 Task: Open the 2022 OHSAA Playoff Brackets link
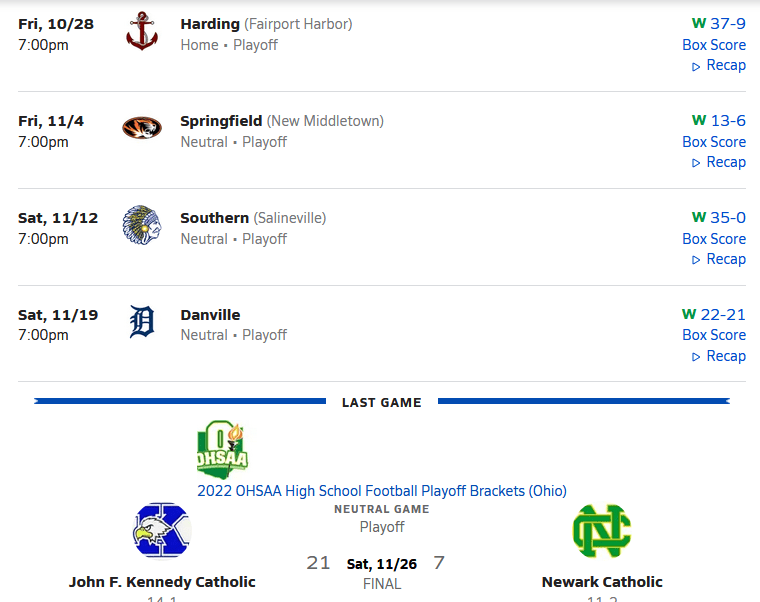point(382,491)
